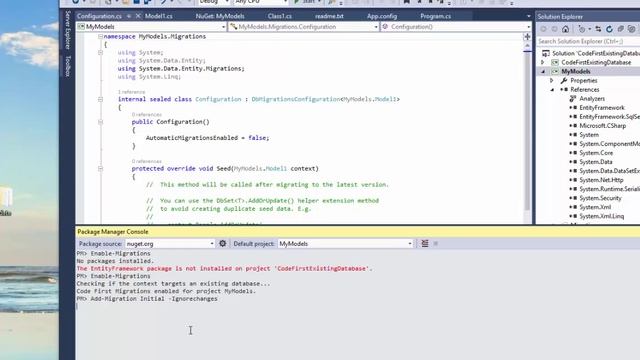Click the Properties wrench icon
The height and width of the screenshot is (360, 640).
pos(564,80)
